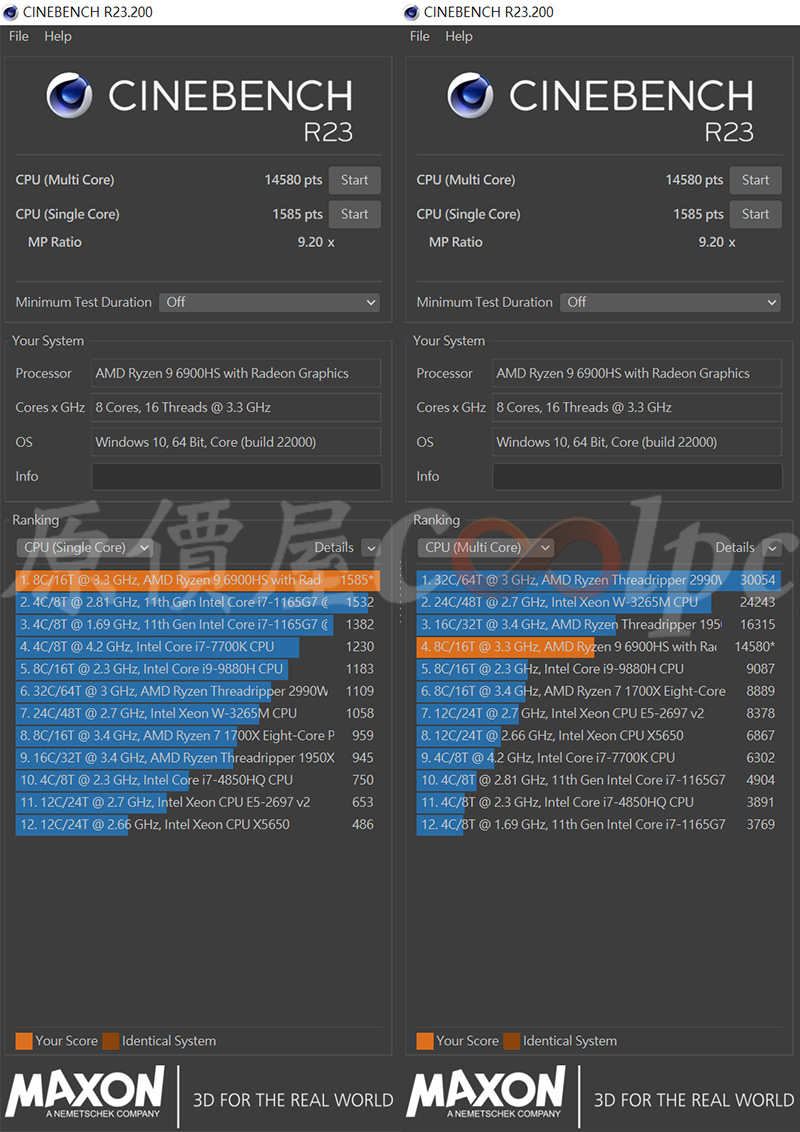The height and width of the screenshot is (1132, 800).
Task: Open the File menu in left window
Action: coord(19,36)
